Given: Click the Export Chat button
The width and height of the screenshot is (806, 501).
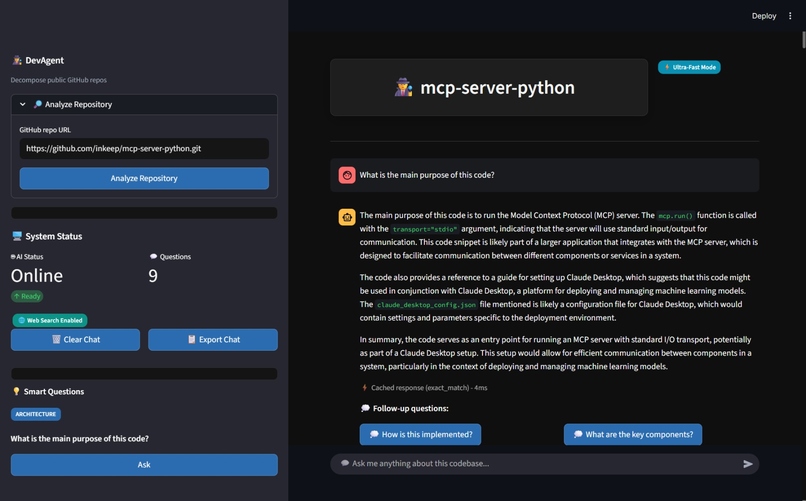Looking at the screenshot, I should tap(213, 340).
